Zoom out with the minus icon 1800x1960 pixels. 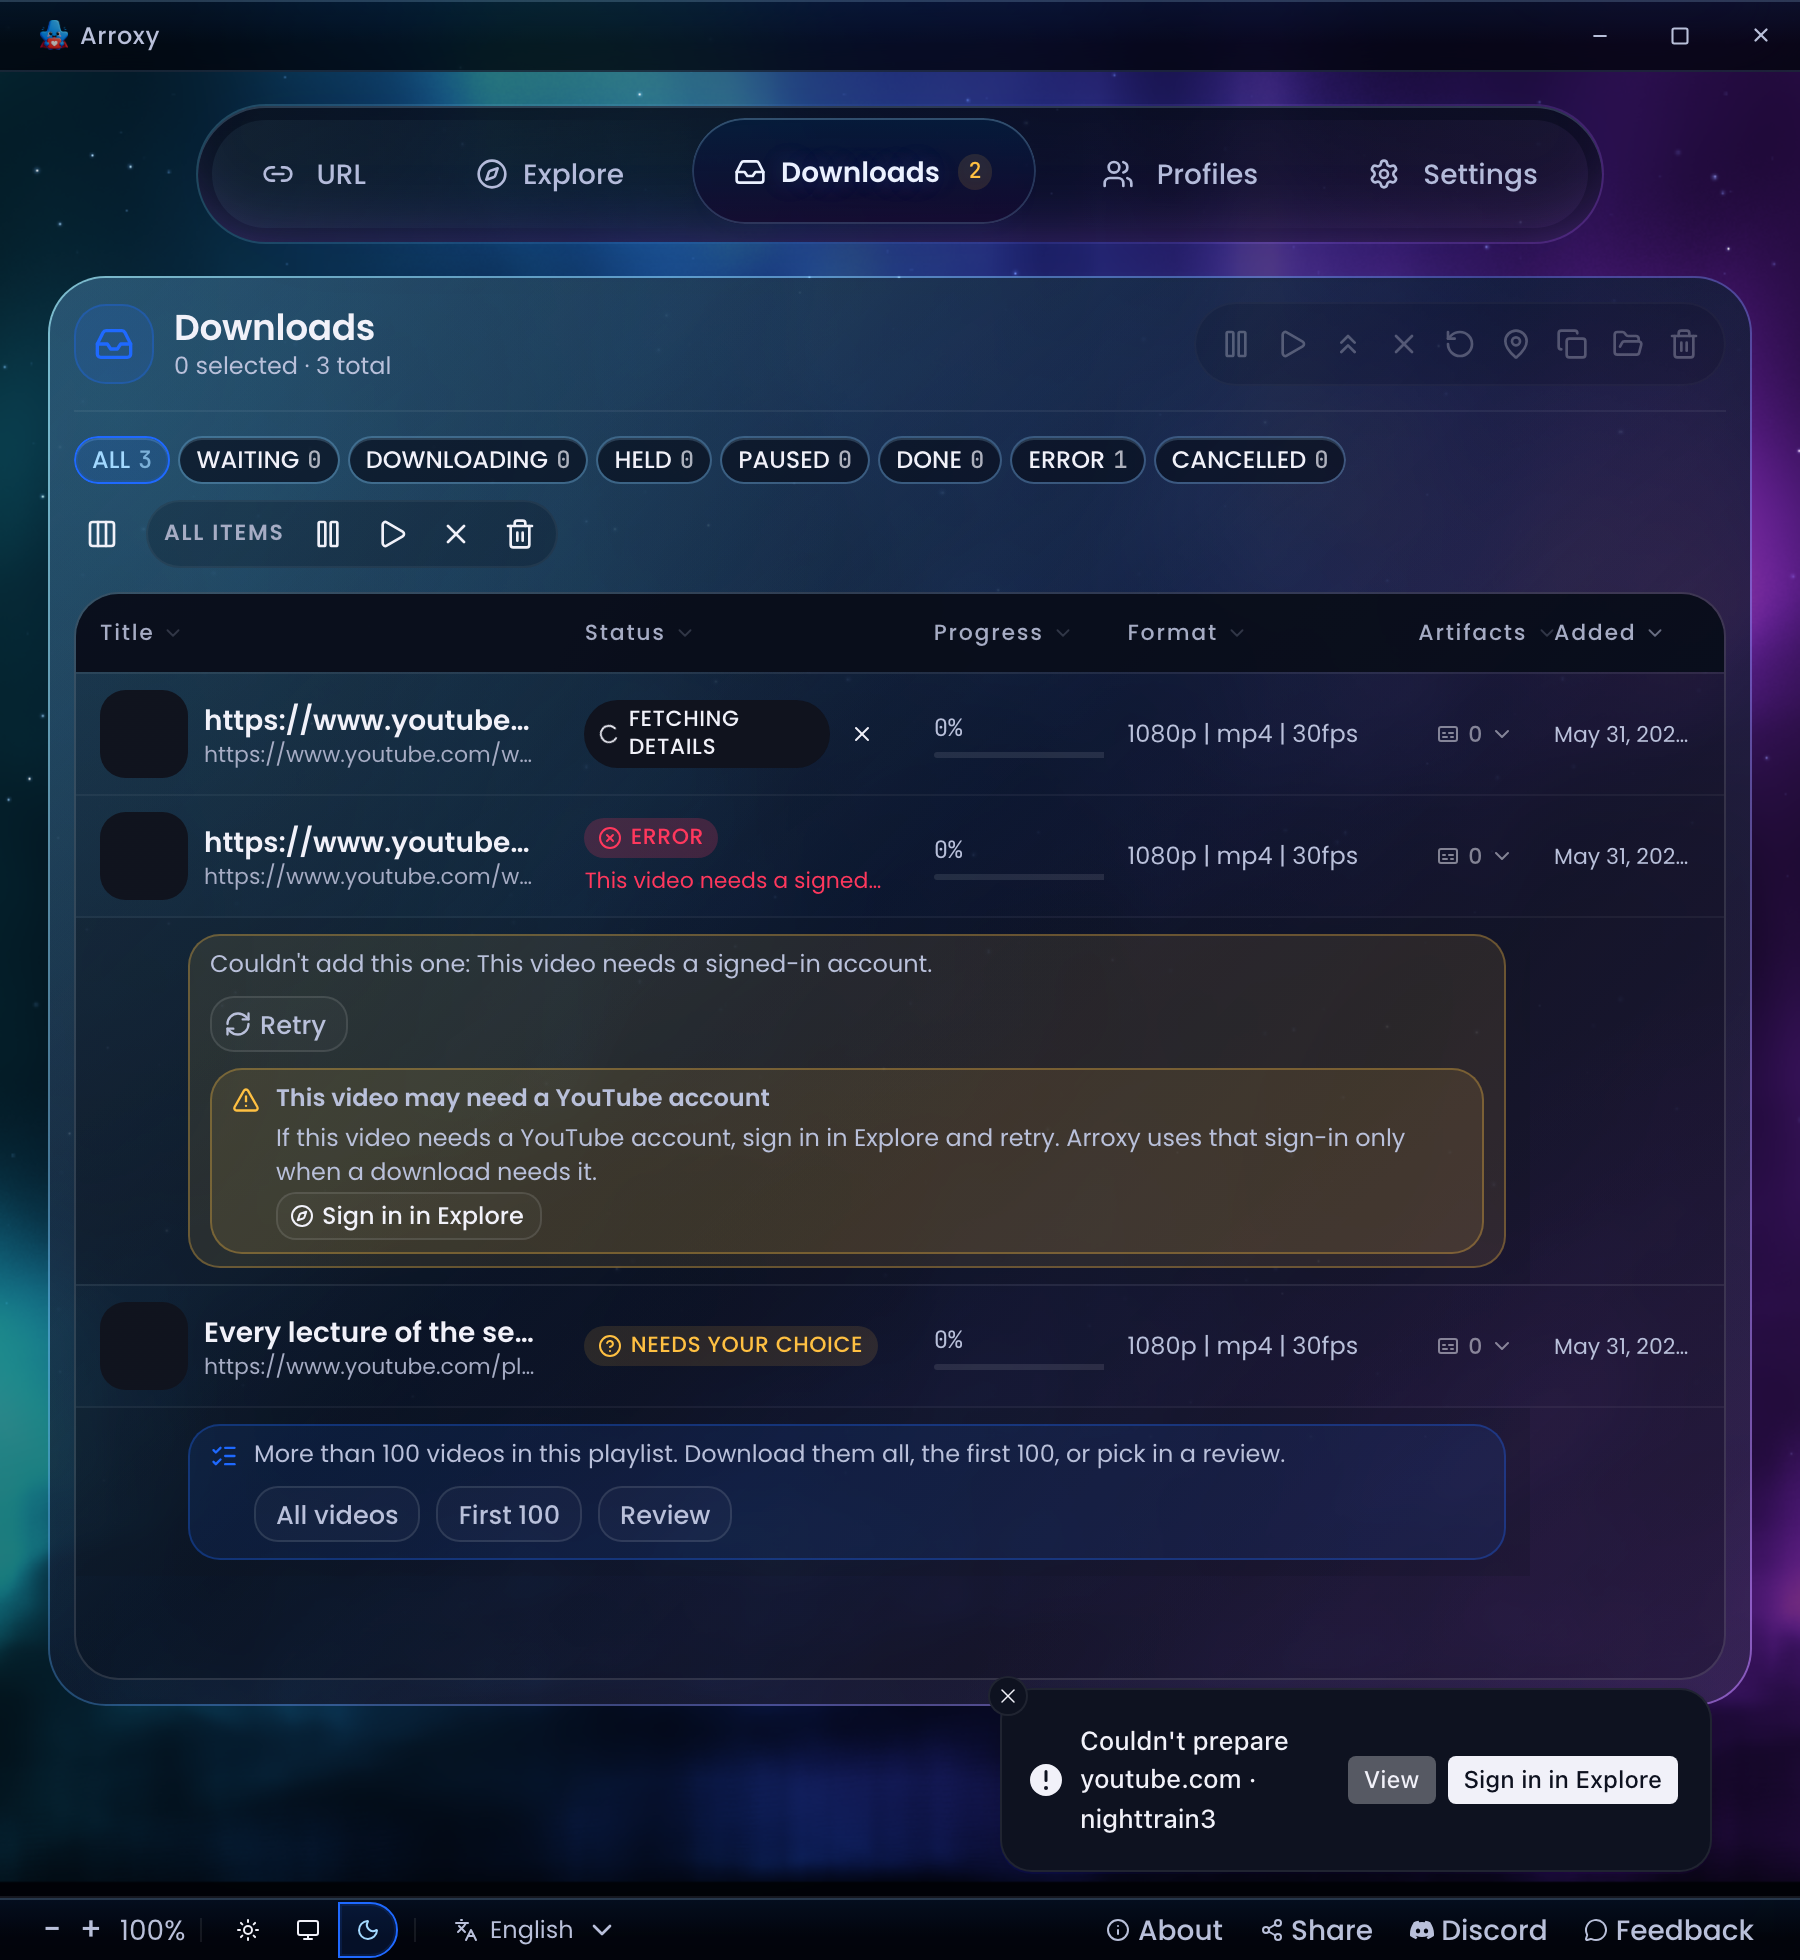click(x=52, y=1929)
